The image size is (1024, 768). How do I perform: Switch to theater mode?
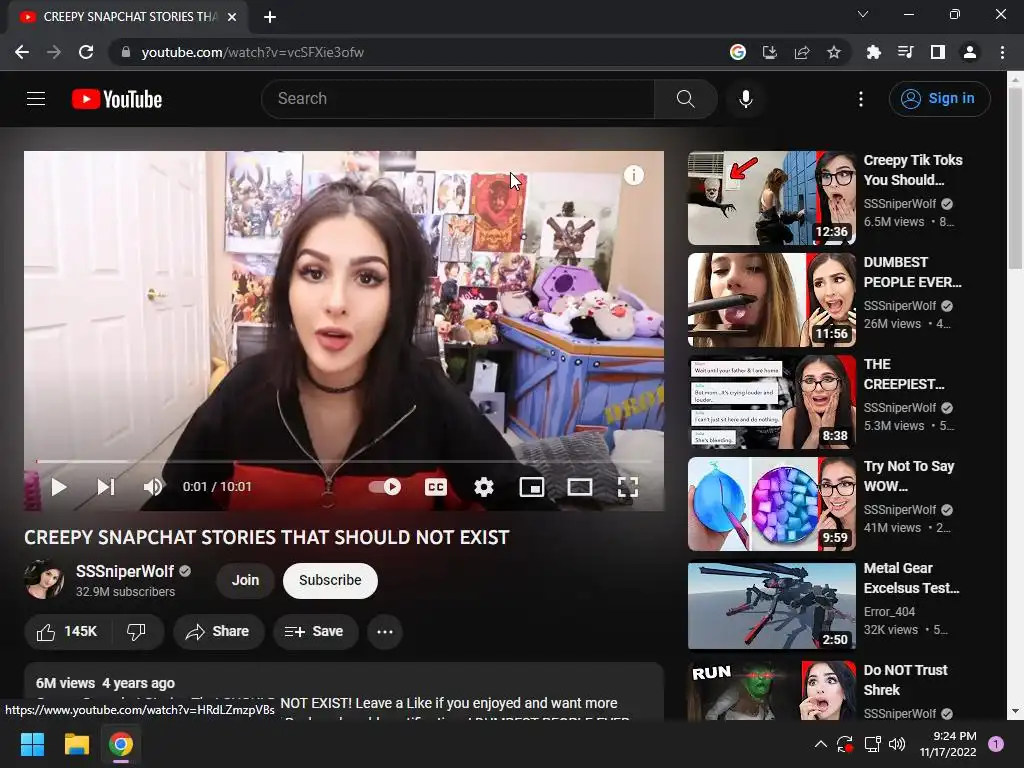(x=579, y=487)
